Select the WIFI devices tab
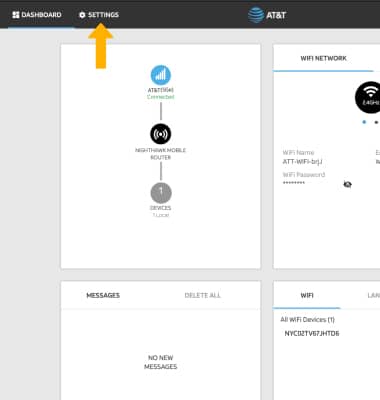The width and height of the screenshot is (380, 400). coord(307,295)
